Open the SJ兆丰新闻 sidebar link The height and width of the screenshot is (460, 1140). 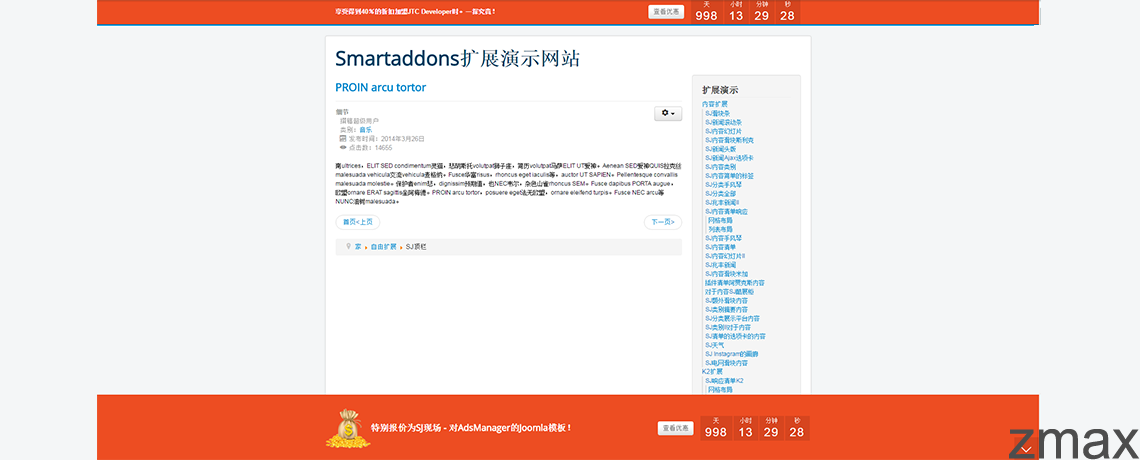(x=722, y=265)
